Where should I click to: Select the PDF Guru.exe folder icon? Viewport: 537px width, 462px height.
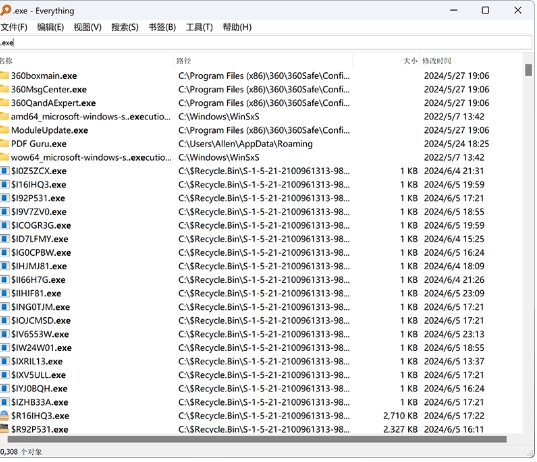point(4,143)
